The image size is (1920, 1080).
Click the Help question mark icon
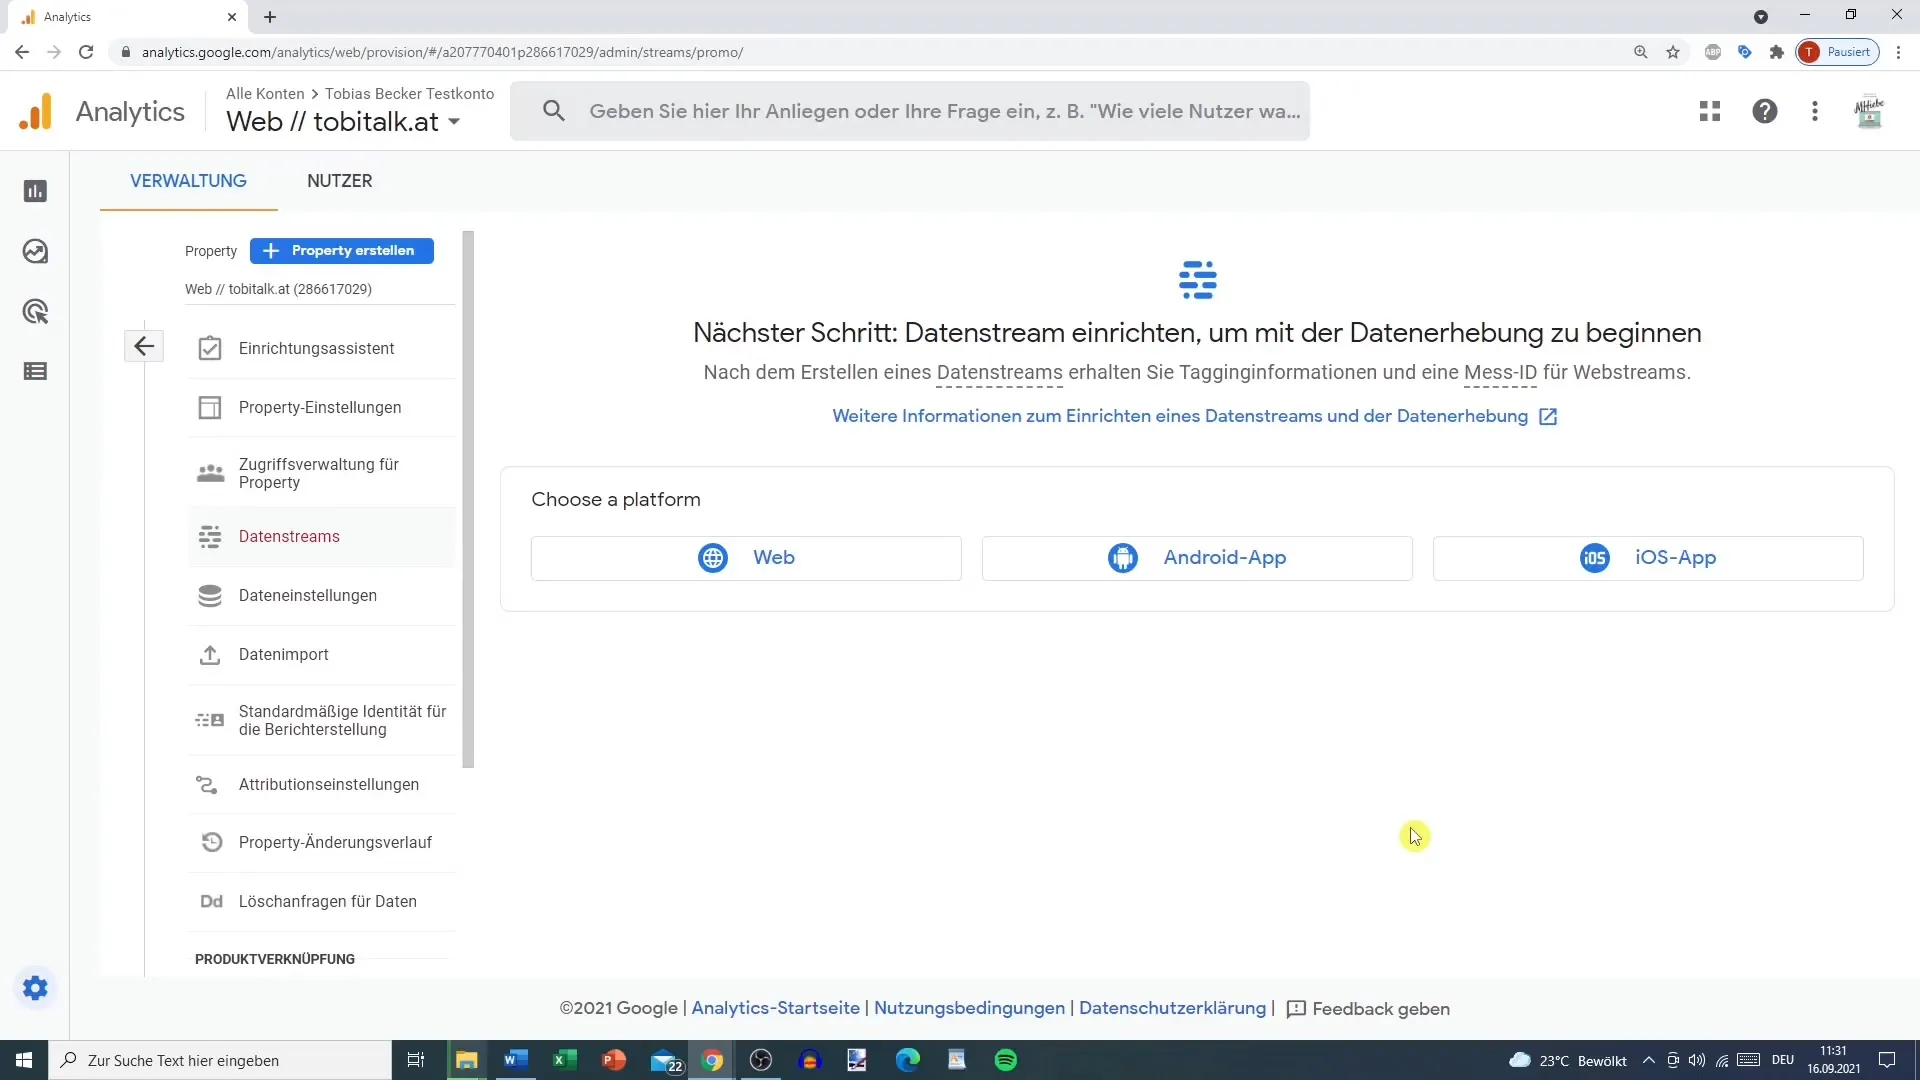[1764, 111]
